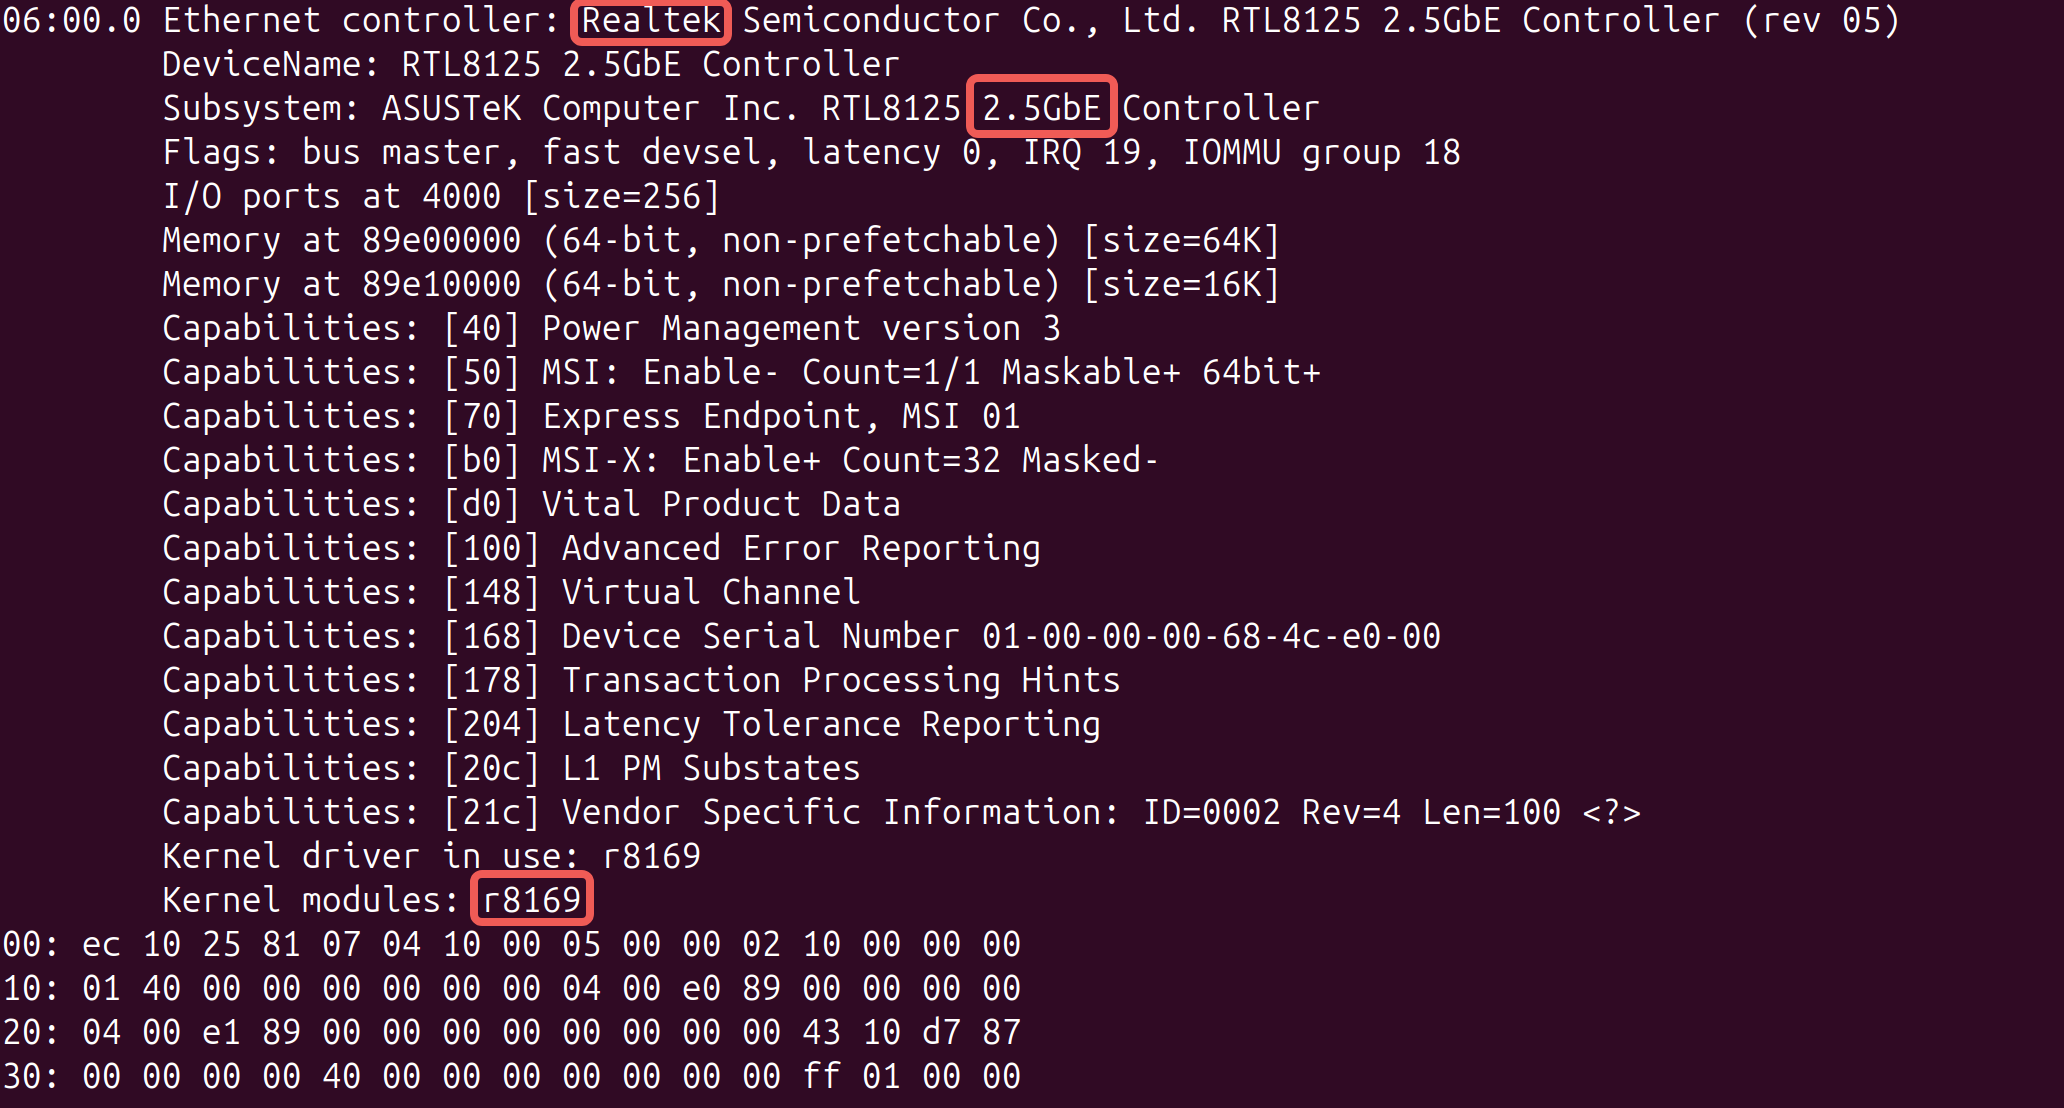Click the L1 PM Substates capability

tap(711, 768)
